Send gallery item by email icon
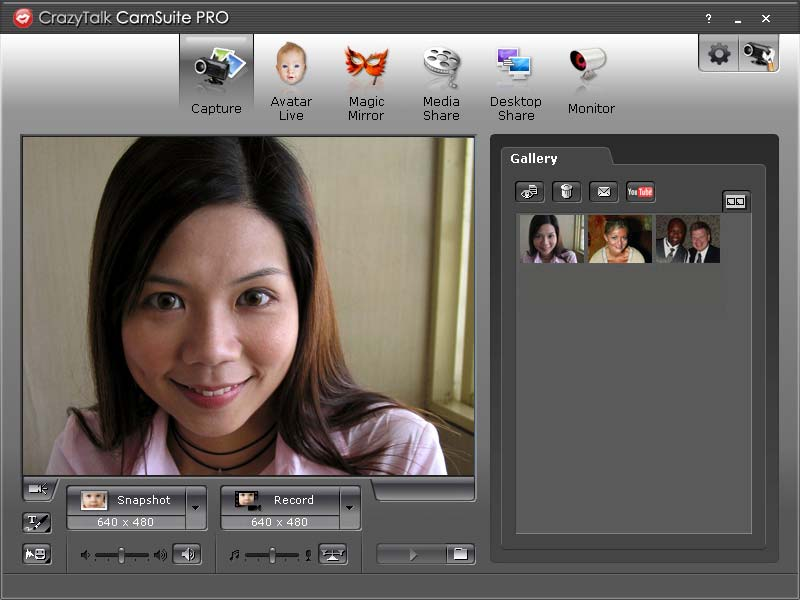800x600 pixels. pyautogui.click(x=604, y=192)
